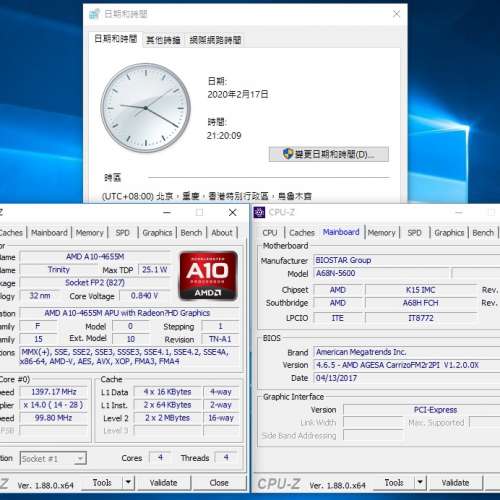Close the left CPU-Z window with X
The width and height of the screenshot is (500, 500).
pyautogui.click(x=233, y=212)
